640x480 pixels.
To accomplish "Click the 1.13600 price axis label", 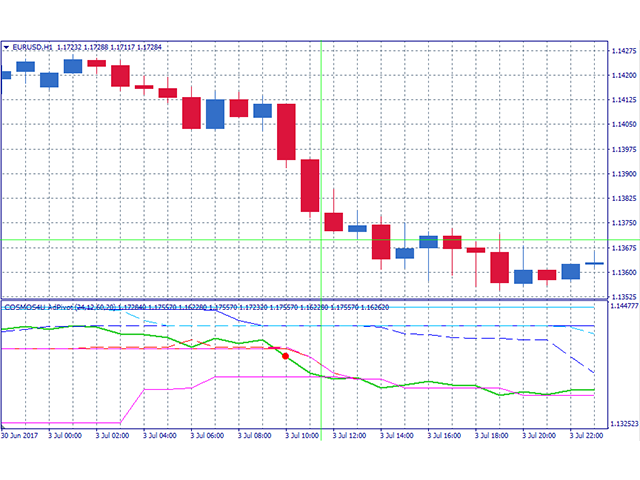I will click(x=622, y=272).
